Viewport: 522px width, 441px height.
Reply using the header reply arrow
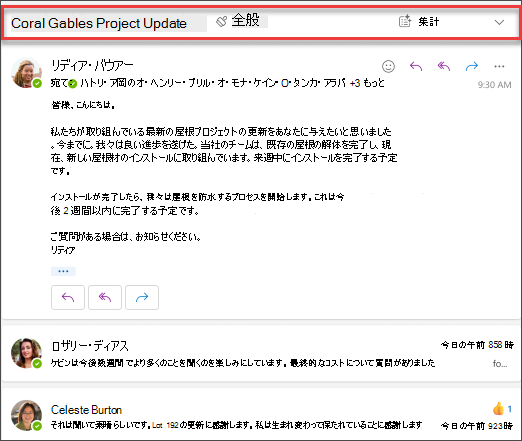pos(416,66)
